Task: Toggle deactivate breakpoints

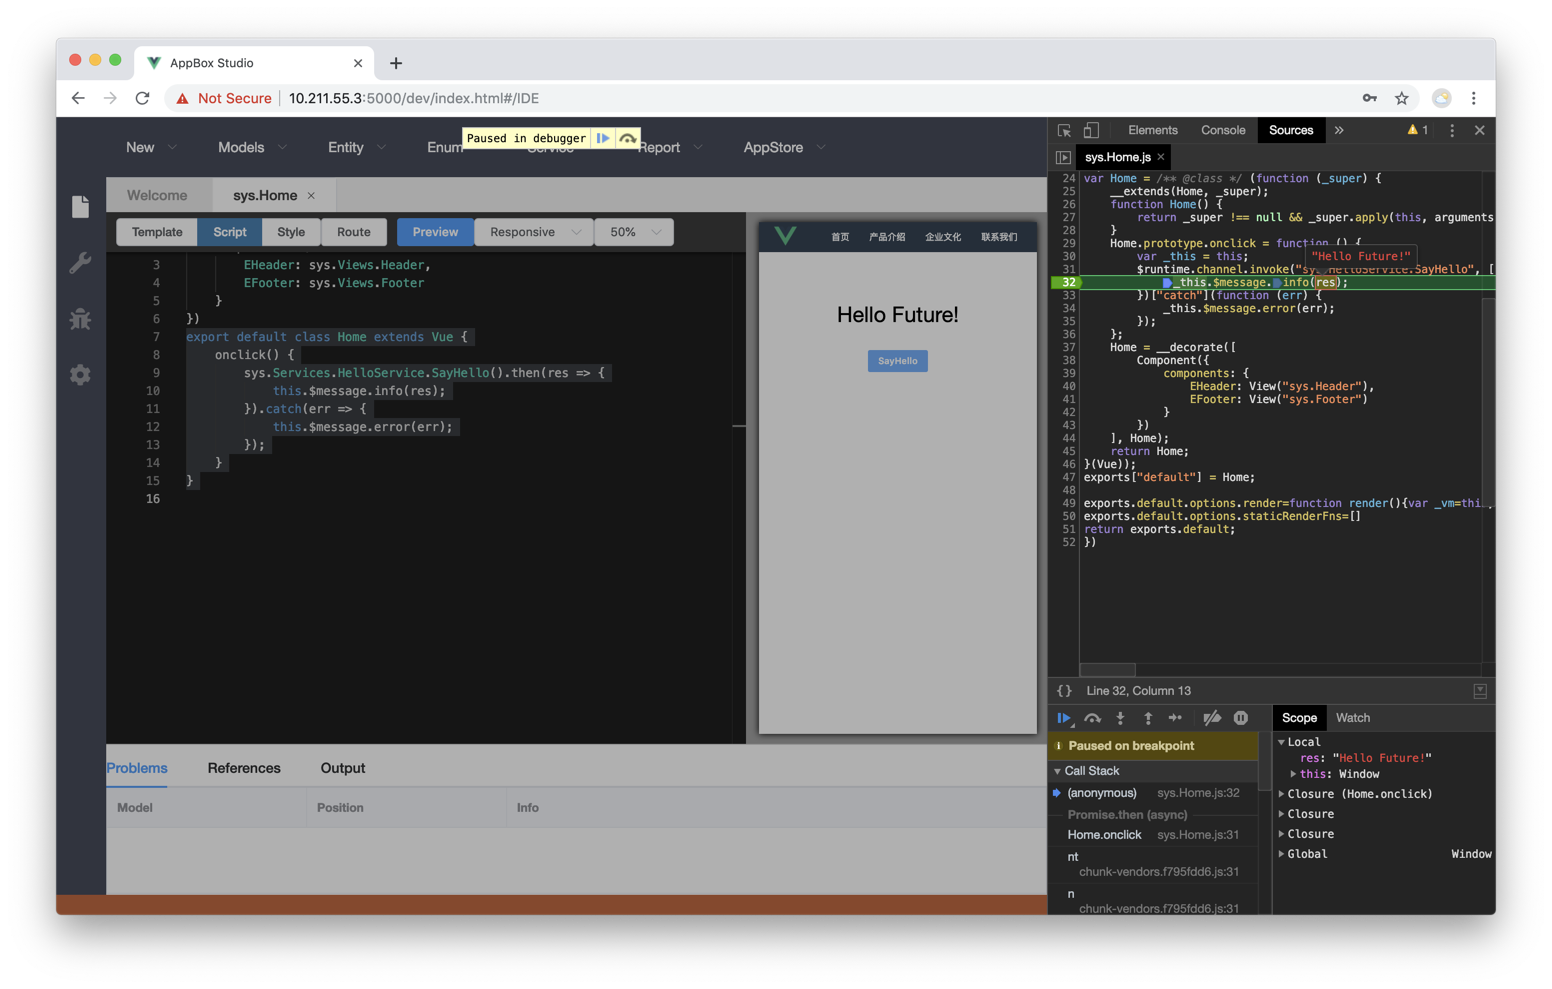Action: [1212, 718]
